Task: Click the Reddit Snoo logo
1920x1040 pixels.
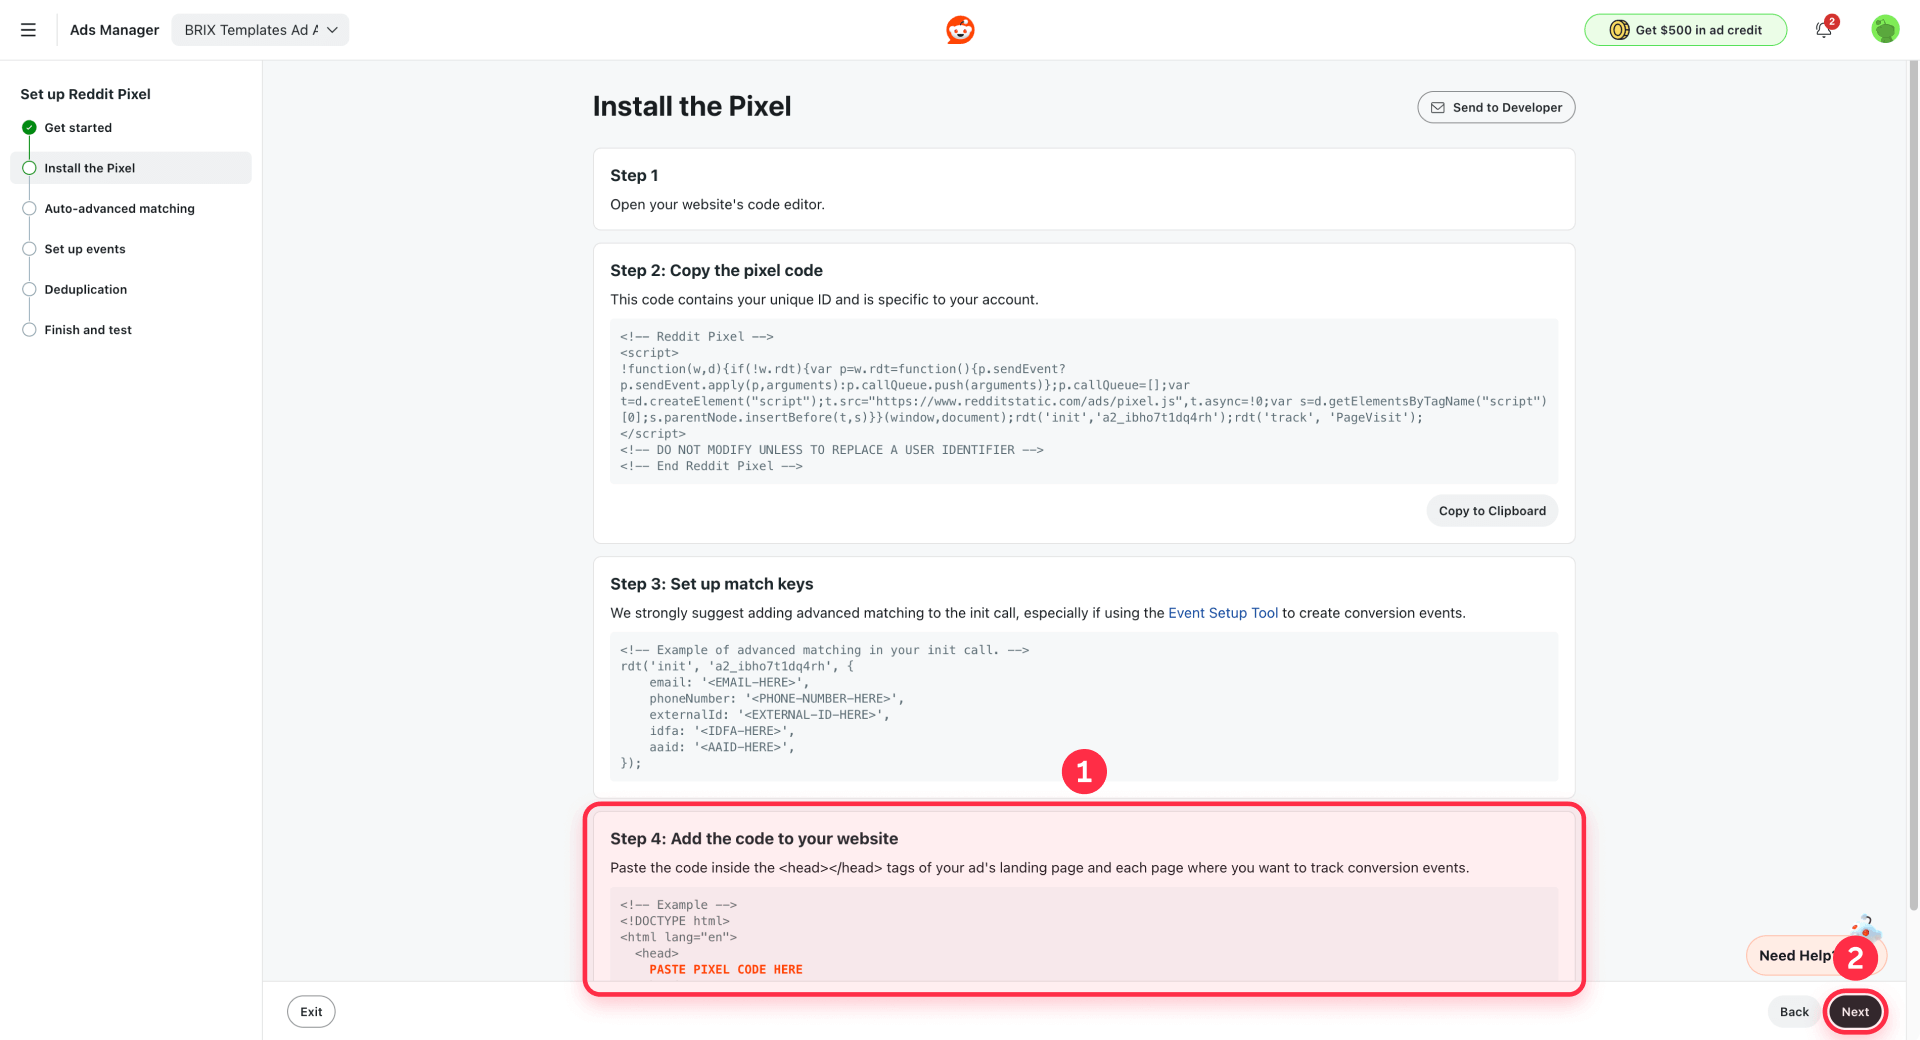Action: point(959,30)
